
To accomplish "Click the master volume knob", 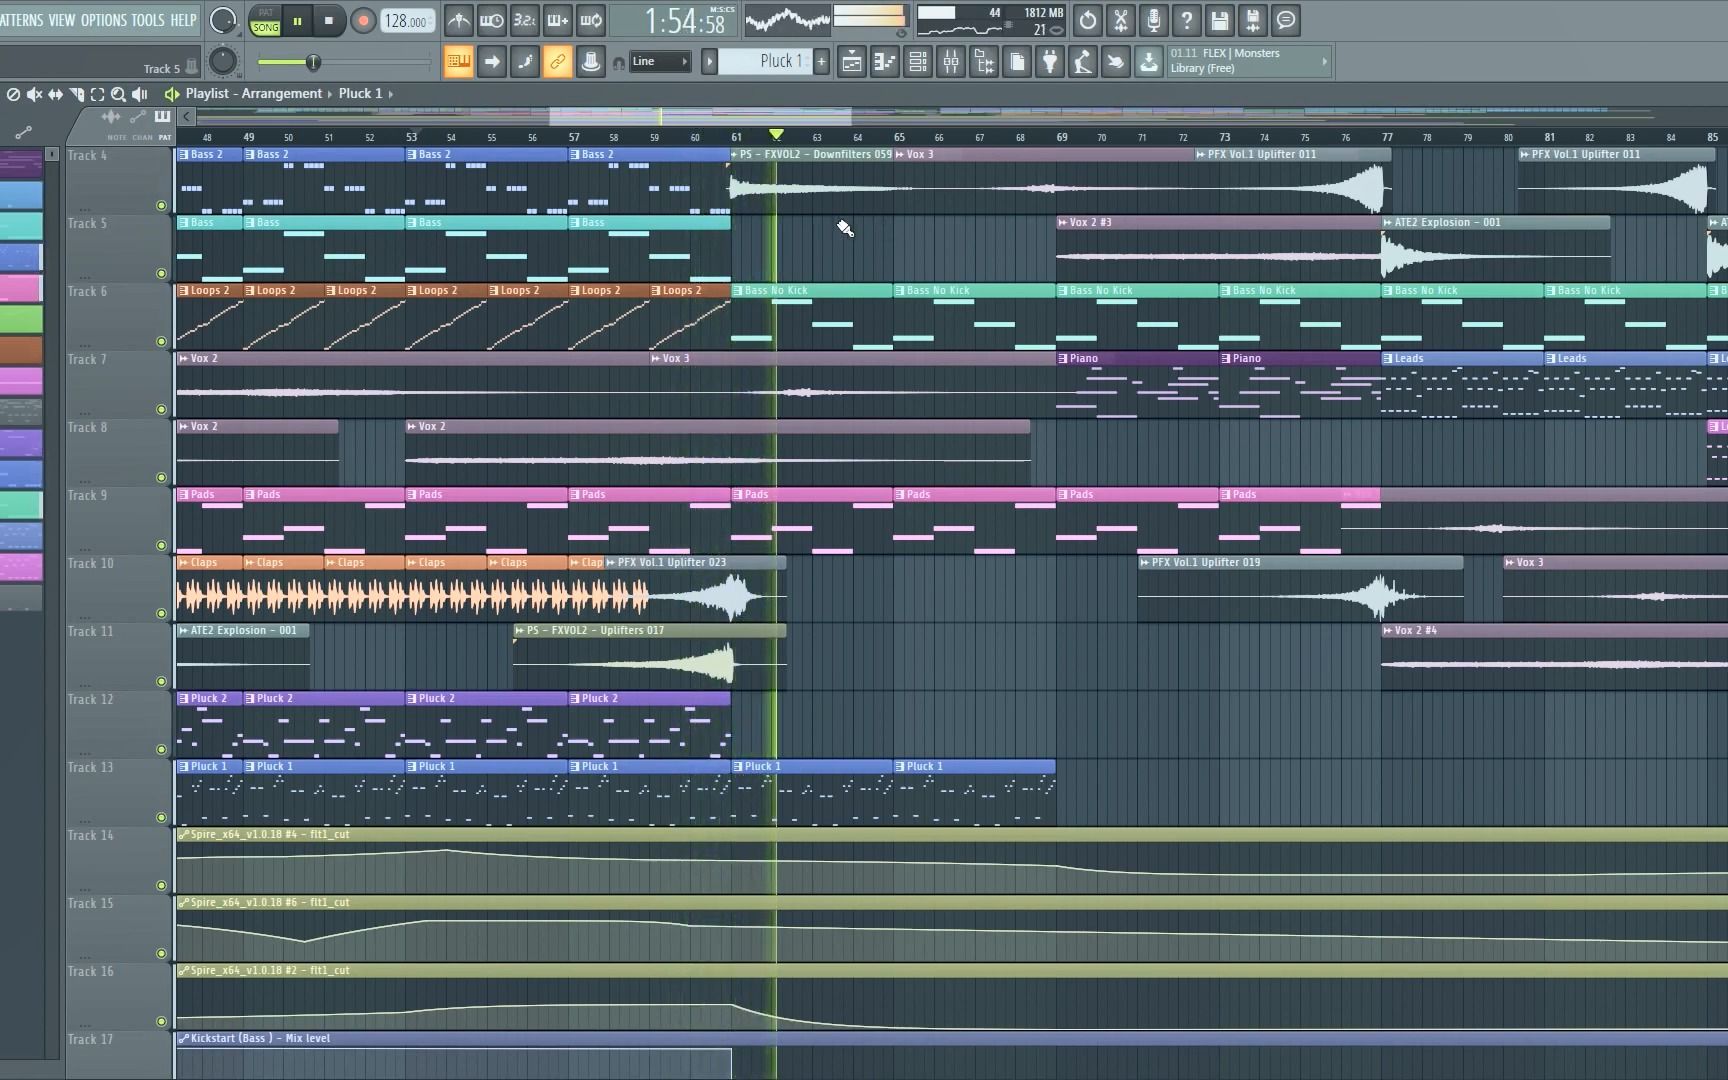I will 223,20.
